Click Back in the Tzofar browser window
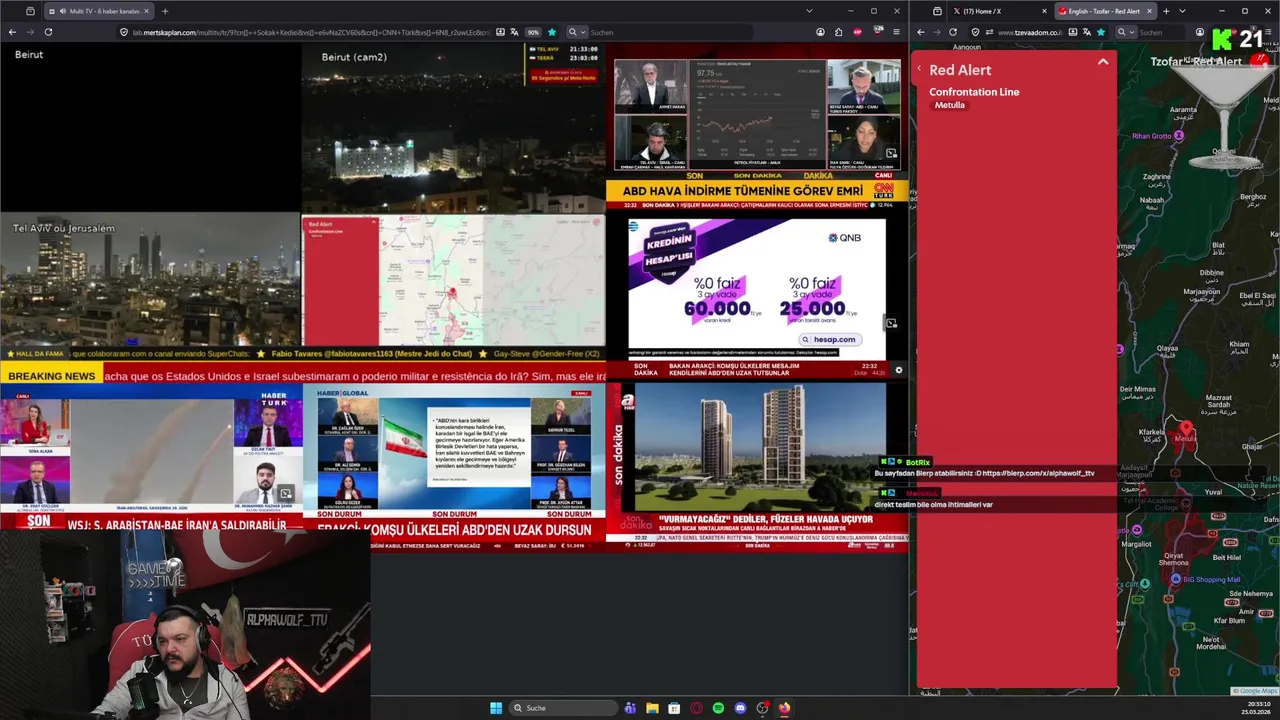The image size is (1280, 720). coord(920,32)
